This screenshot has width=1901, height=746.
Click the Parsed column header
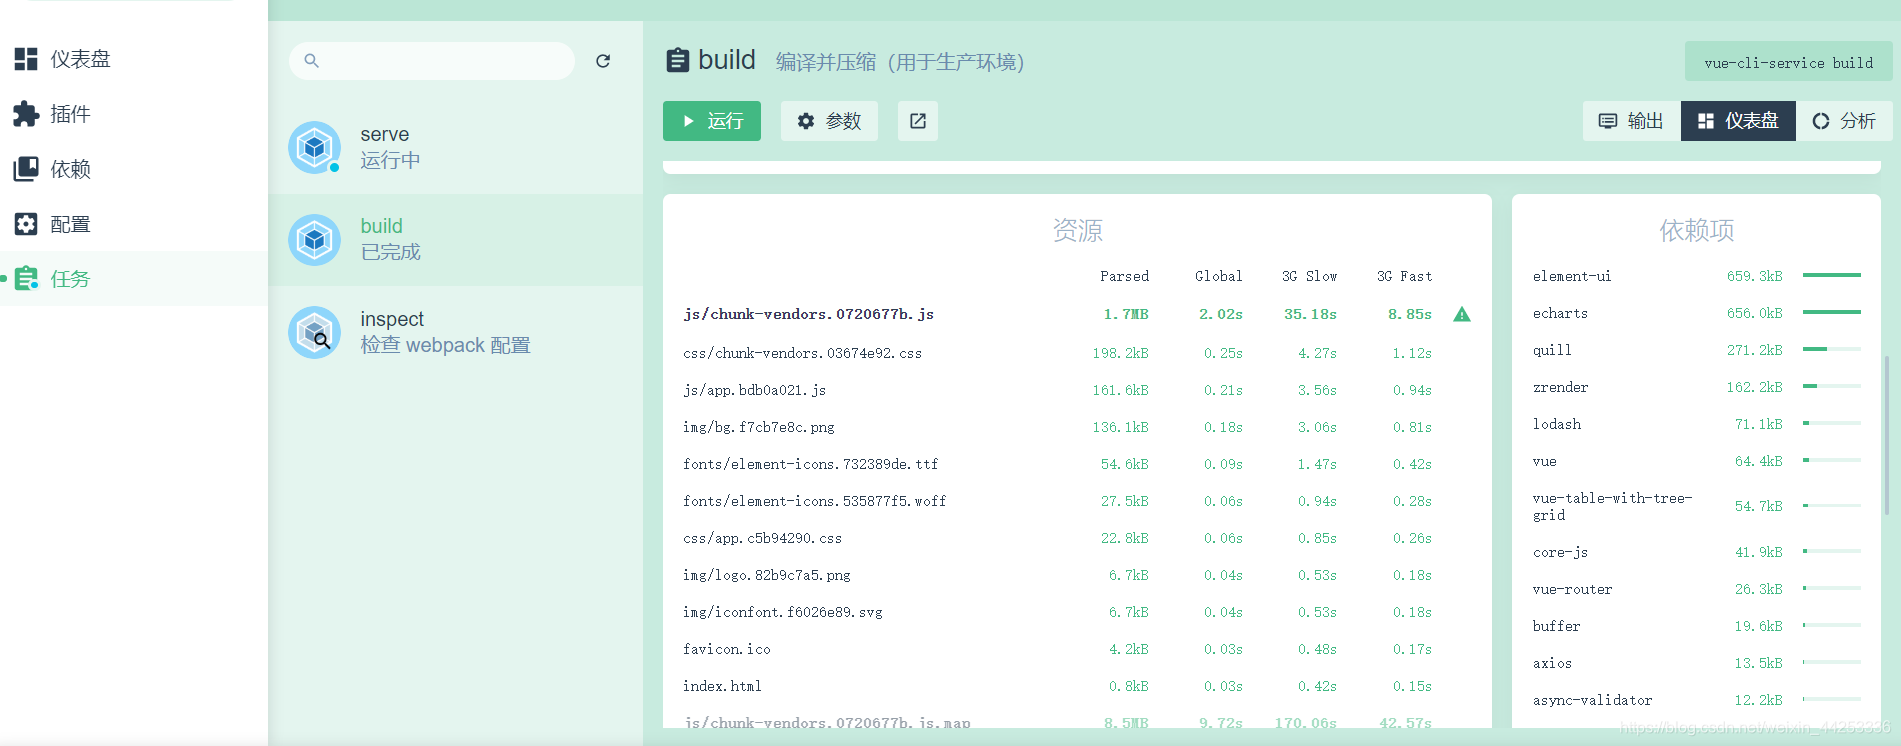pos(1124,276)
